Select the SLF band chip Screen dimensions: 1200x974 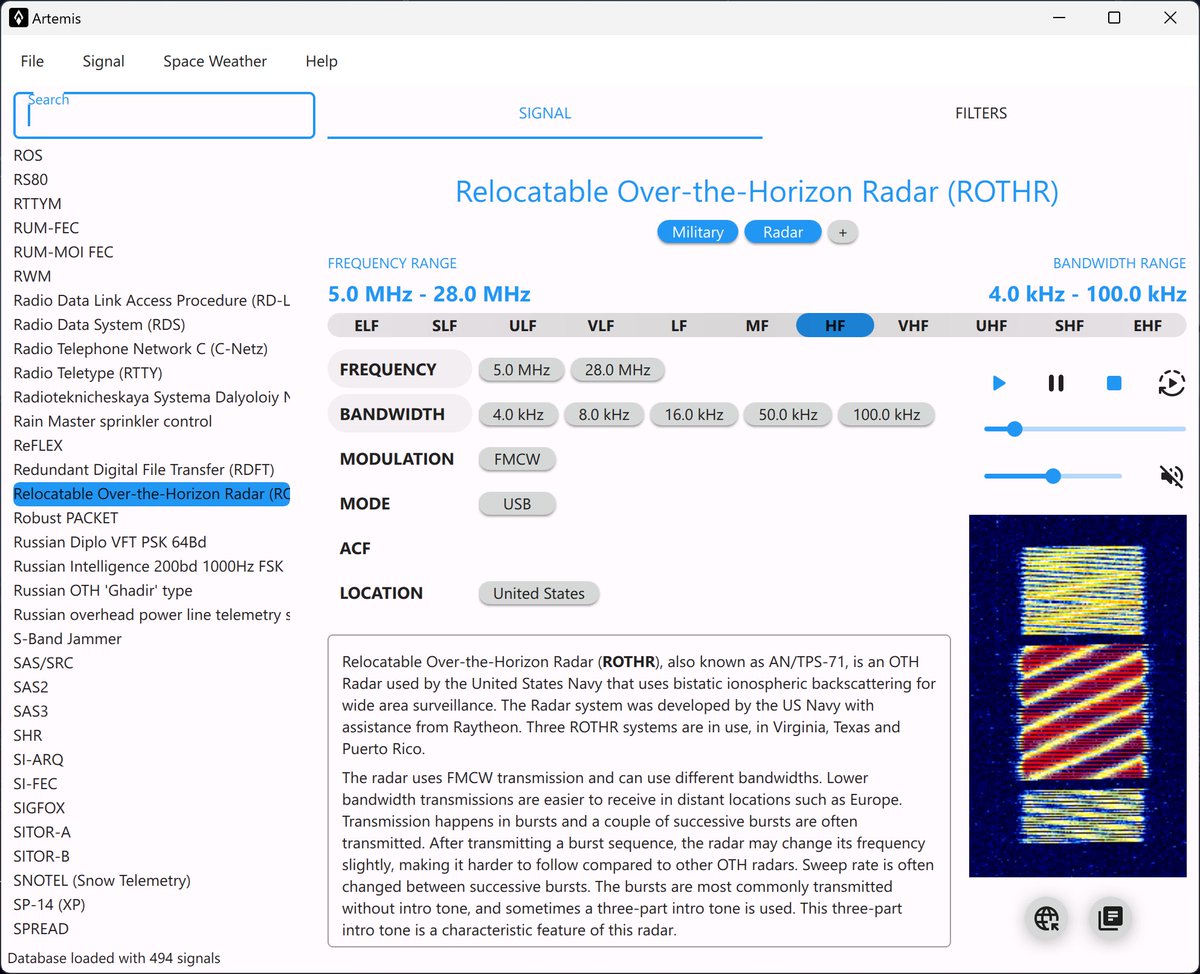(445, 325)
